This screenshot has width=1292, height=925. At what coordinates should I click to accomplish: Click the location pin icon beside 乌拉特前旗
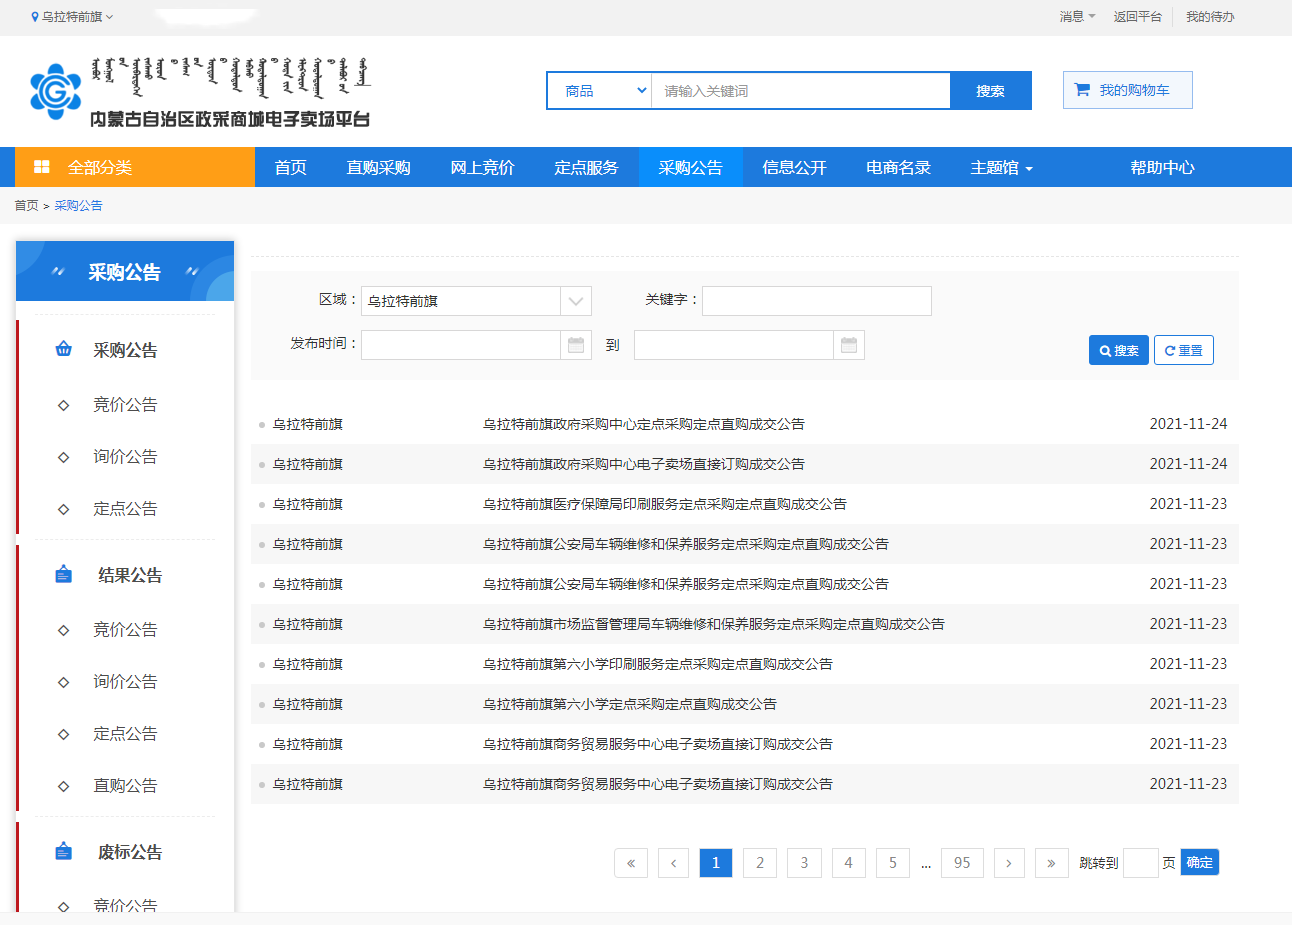(35, 17)
